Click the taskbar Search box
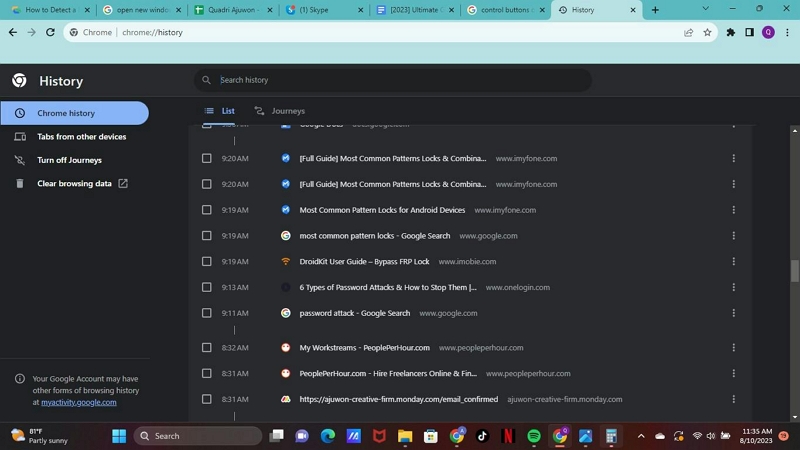The width and height of the screenshot is (800, 450). pyautogui.click(x=198, y=436)
